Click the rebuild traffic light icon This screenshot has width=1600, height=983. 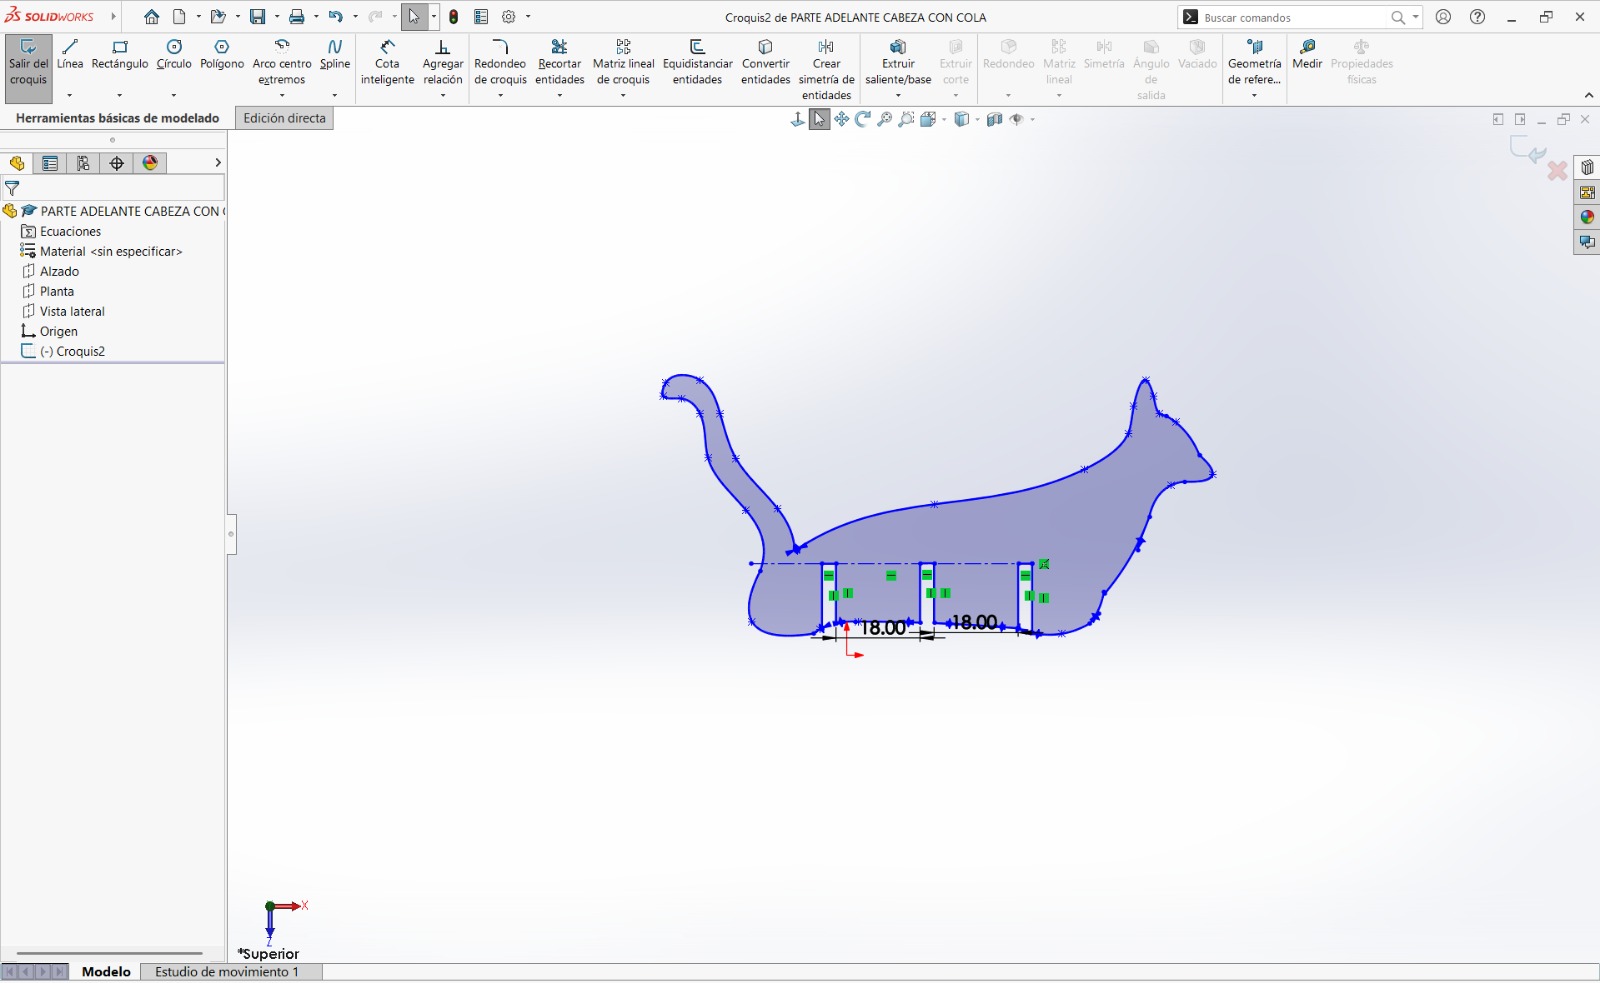[x=454, y=17]
